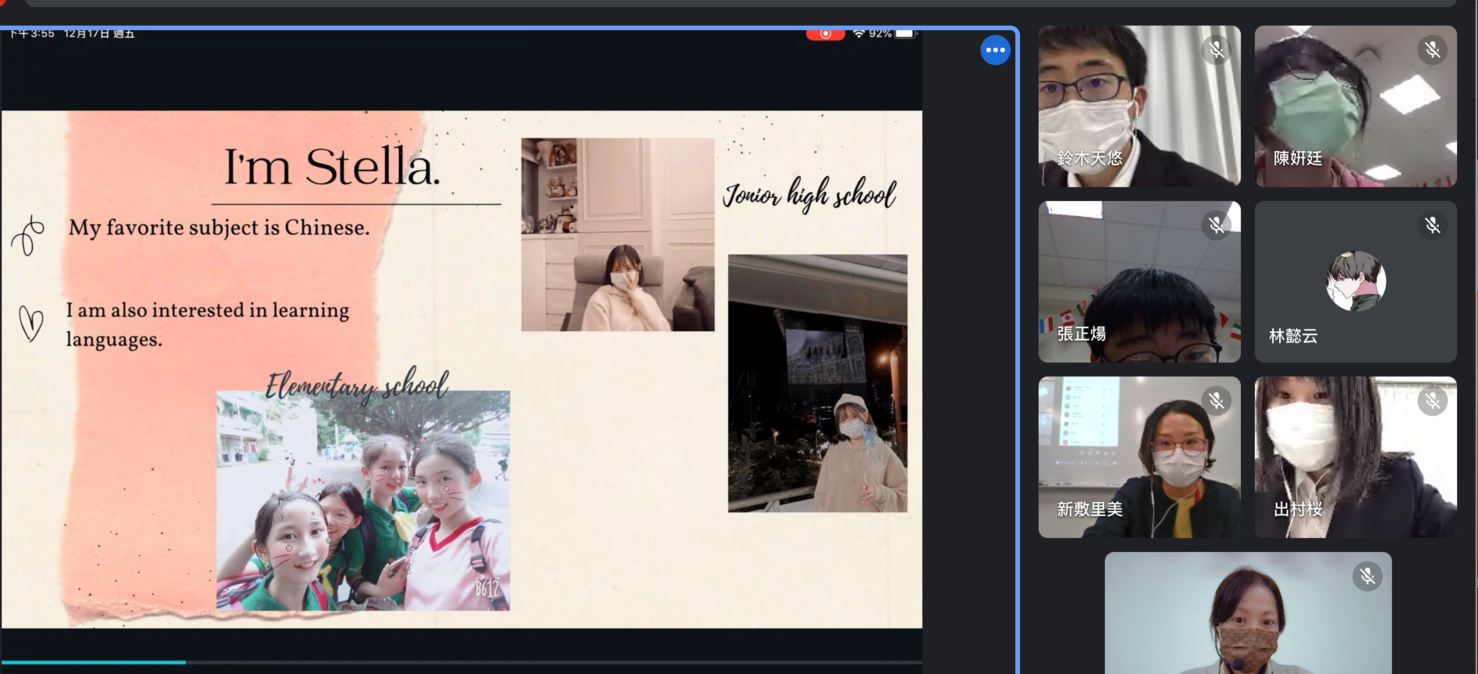Click muted mic icon on 鈴木天悠 tile
The width and height of the screenshot is (1478, 674).
point(1216,50)
